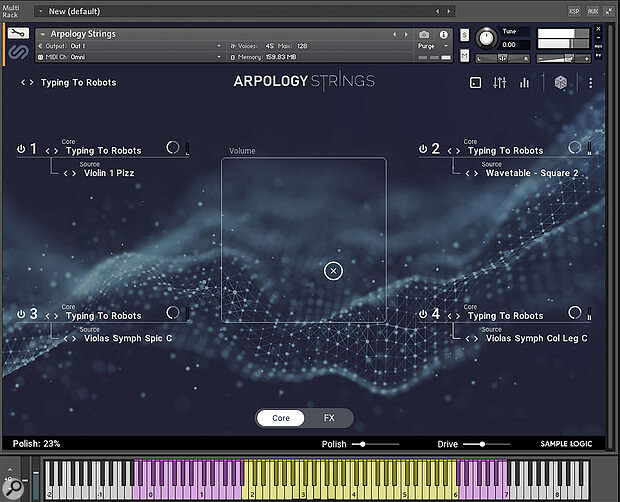Click the circular knob of Core 4

pyautogui.click(x=575, y=313)
